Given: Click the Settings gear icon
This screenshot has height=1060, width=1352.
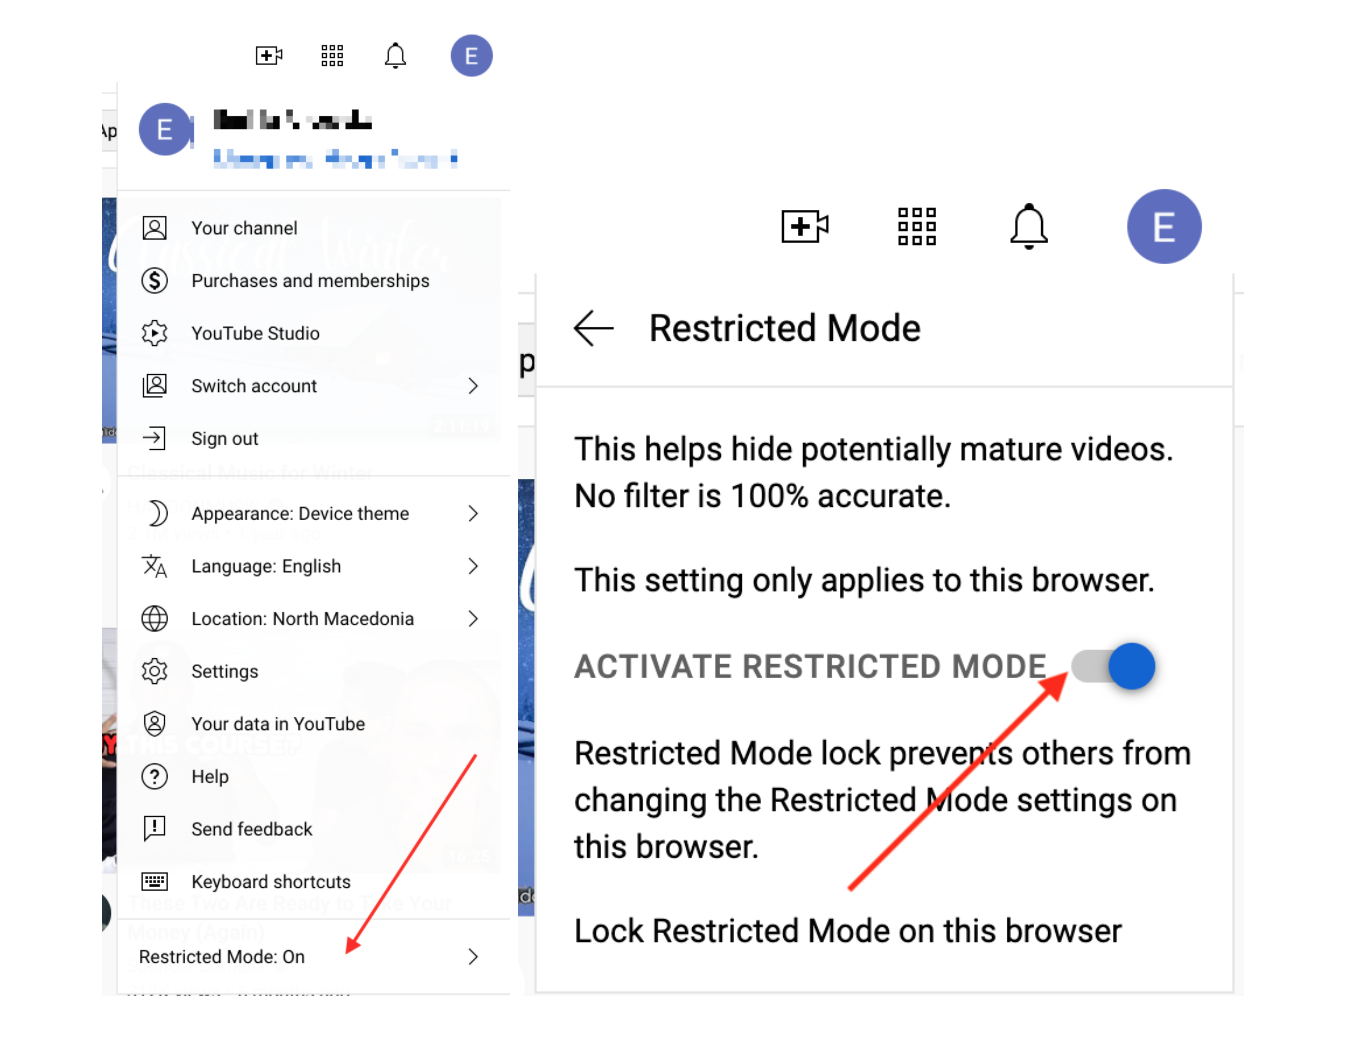Looking at the screenshot, I should point(155,671).
